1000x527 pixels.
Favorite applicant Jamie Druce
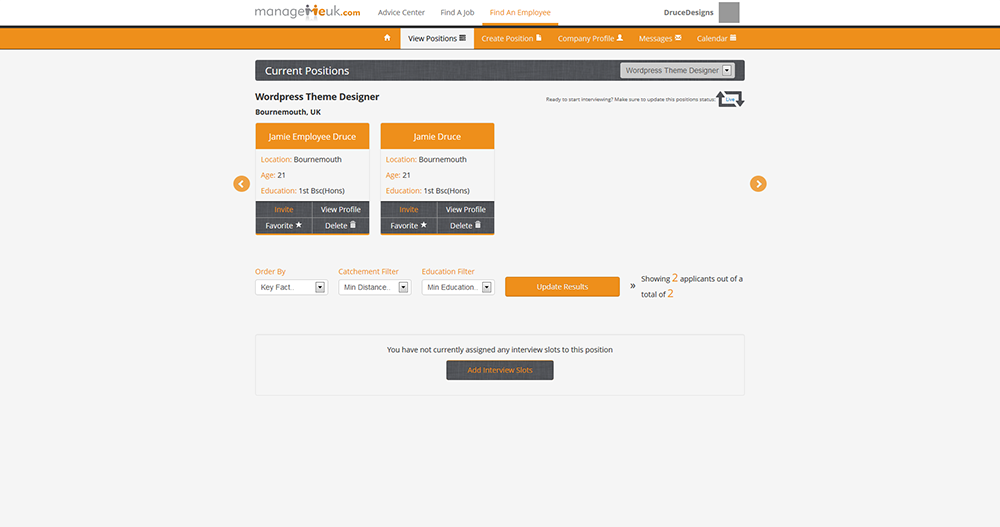[408, 226]
